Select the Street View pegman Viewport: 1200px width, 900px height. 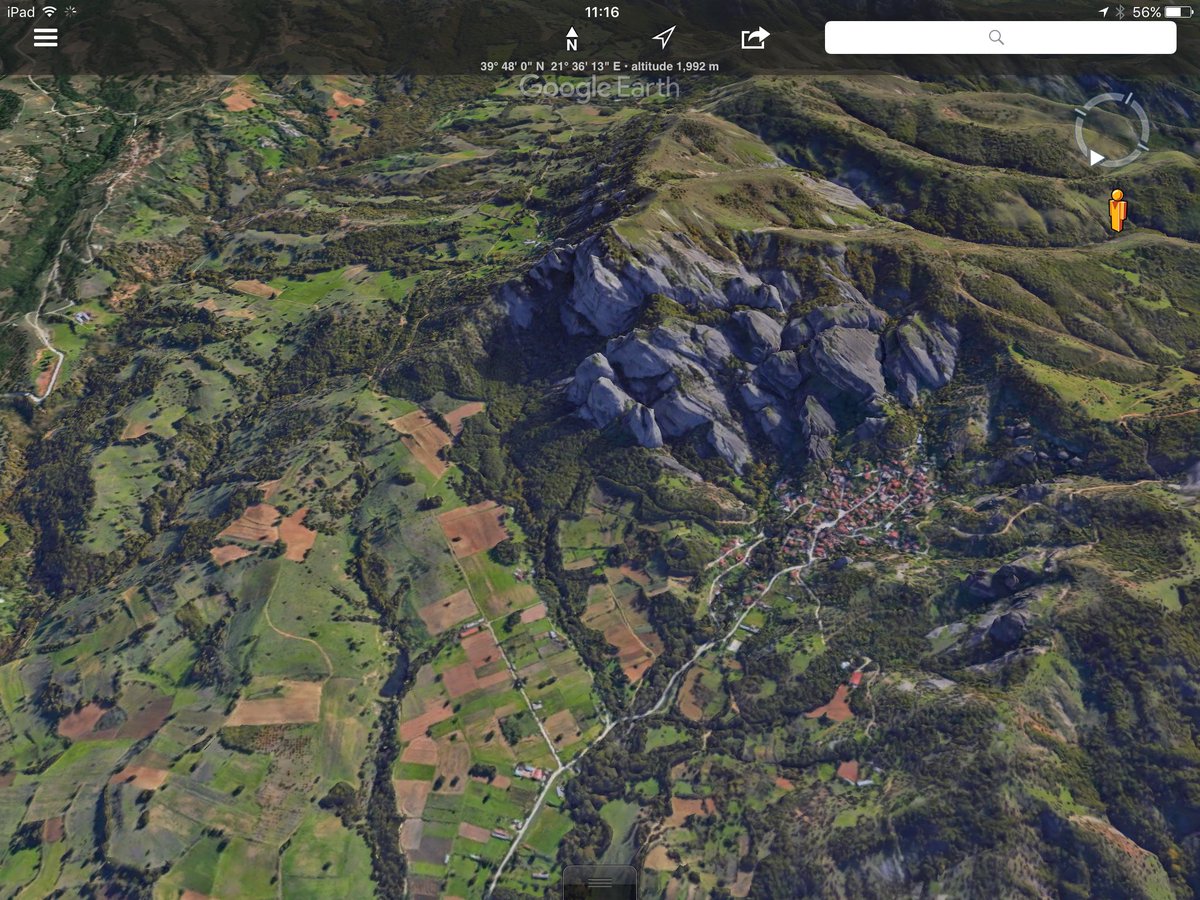pos(1117,210)
